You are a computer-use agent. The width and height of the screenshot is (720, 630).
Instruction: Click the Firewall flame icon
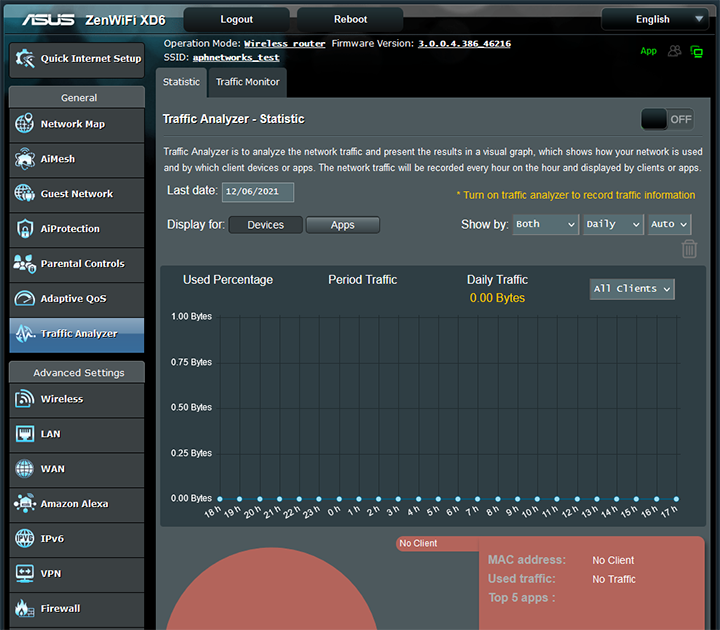(25, 608)
